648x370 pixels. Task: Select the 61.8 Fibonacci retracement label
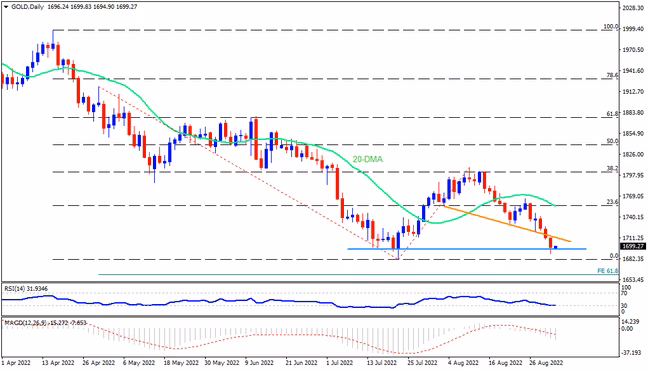(x=612, y=114)
